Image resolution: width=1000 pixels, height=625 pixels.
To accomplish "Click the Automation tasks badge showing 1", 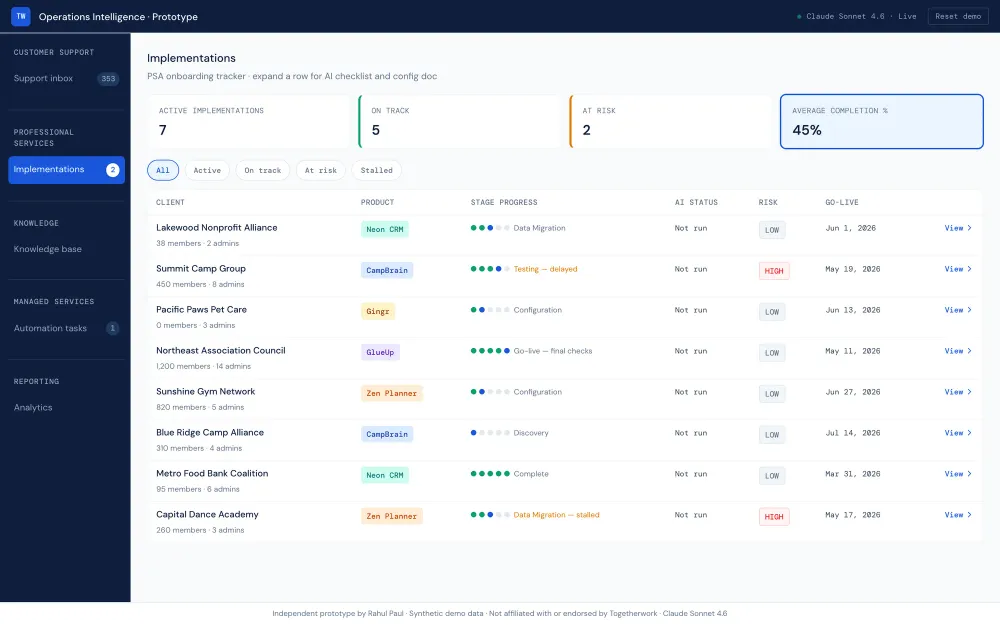I will (x=112, y=328).
